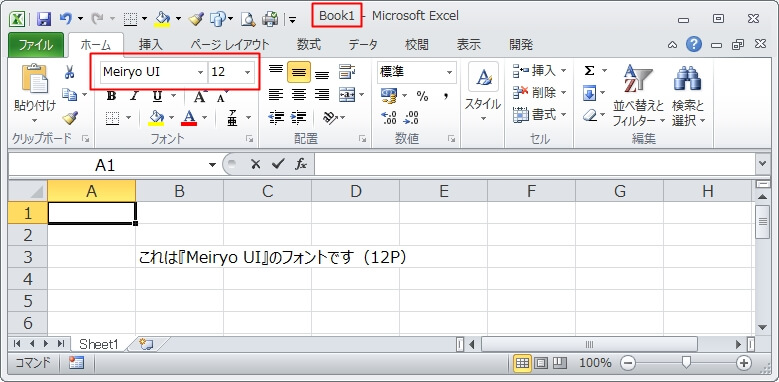Click the increase indent icon
Image resolution: width=779 pixels, height=382 pixels.
coord(298,117)
